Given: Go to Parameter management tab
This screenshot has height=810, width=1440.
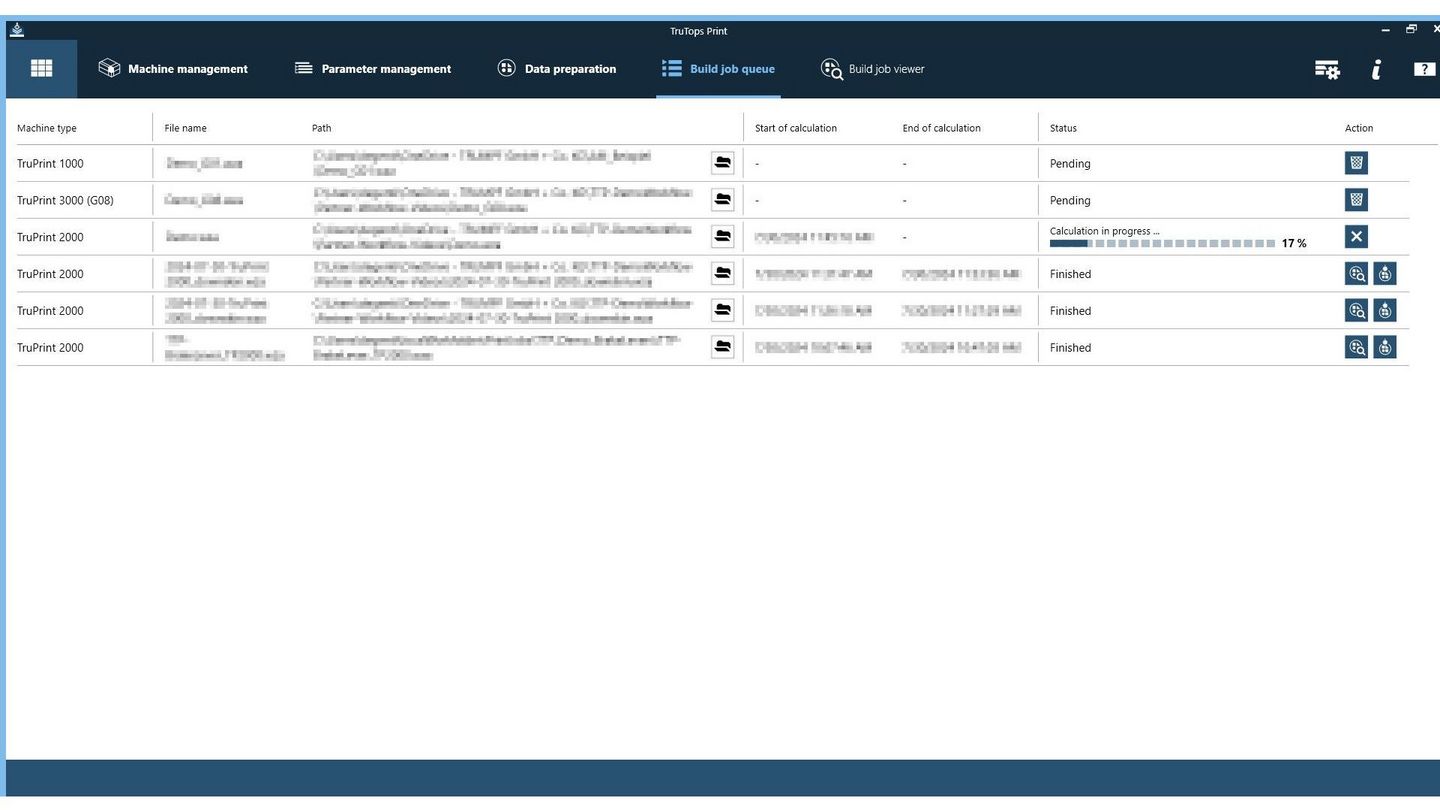Looking at the screenshot, I should coord(373,69).
